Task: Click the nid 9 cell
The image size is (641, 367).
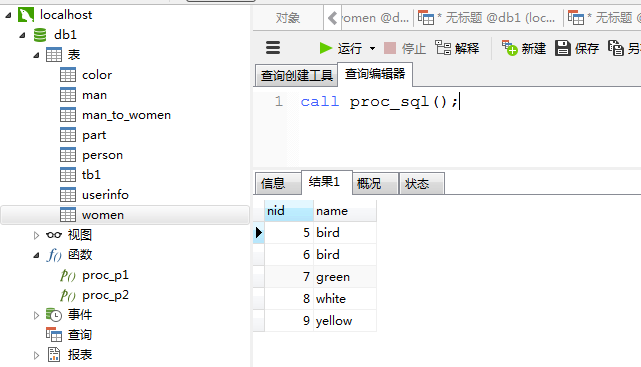Action: (x=289, y=321)
